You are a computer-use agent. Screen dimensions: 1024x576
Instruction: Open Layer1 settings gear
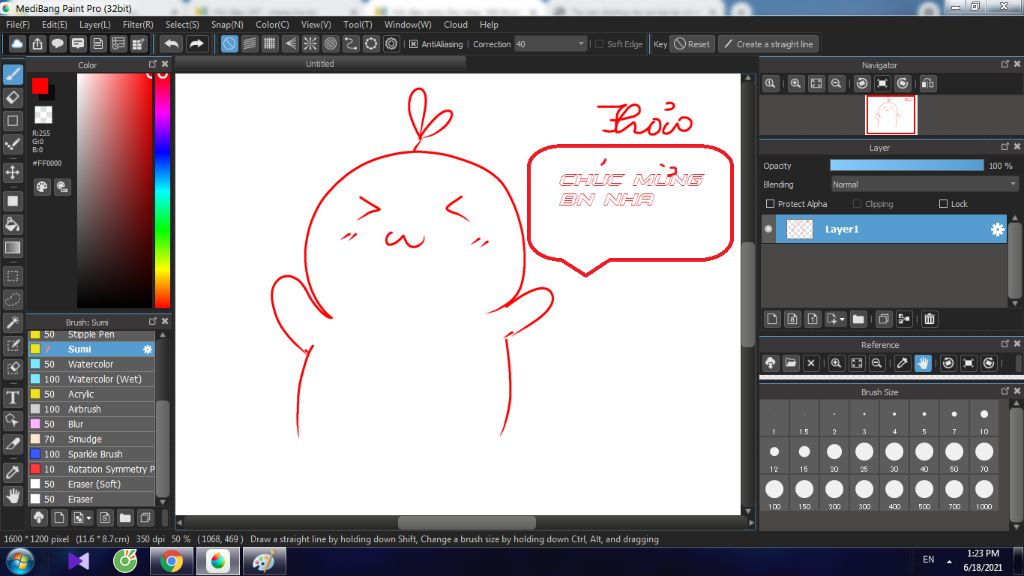tap(997, 229)
